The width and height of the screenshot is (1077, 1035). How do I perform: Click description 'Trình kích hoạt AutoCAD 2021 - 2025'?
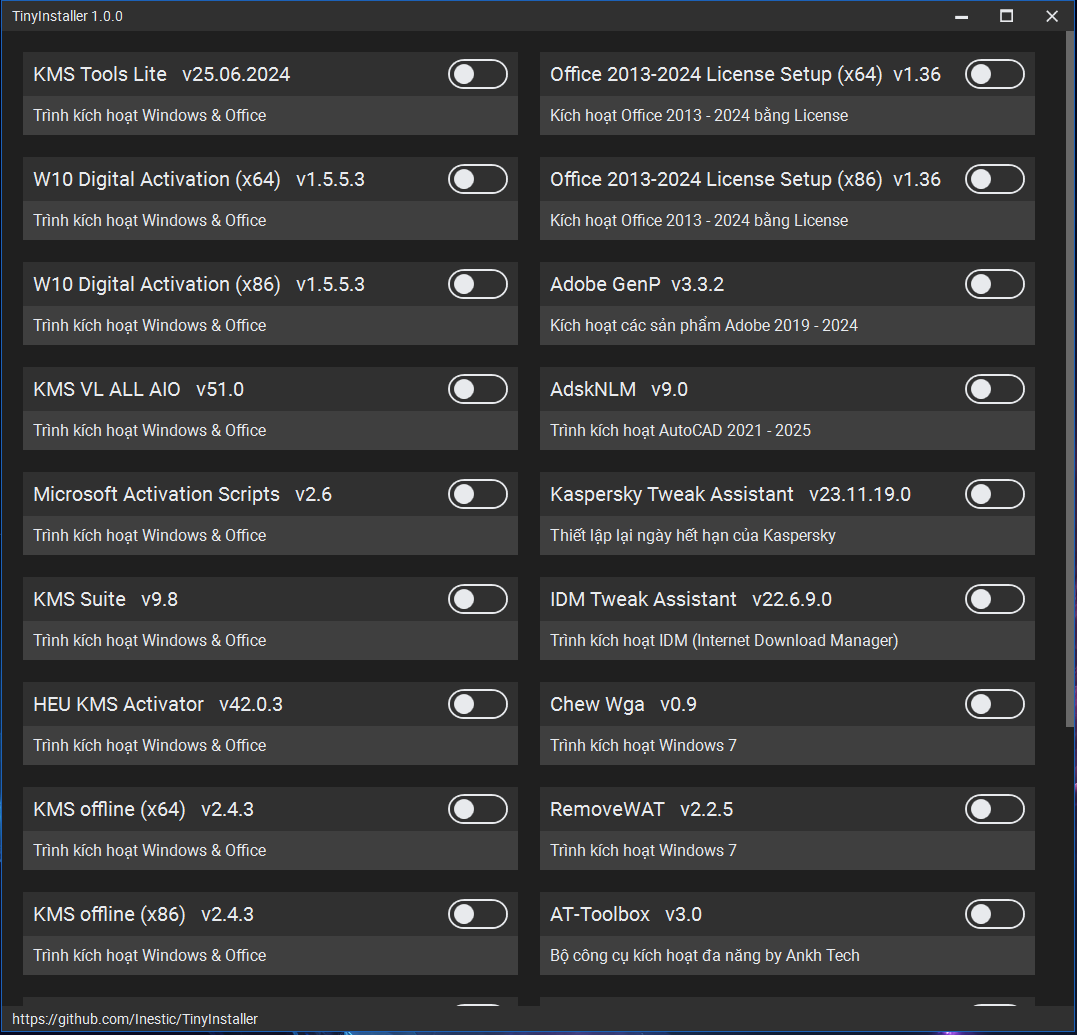(681, 431)
